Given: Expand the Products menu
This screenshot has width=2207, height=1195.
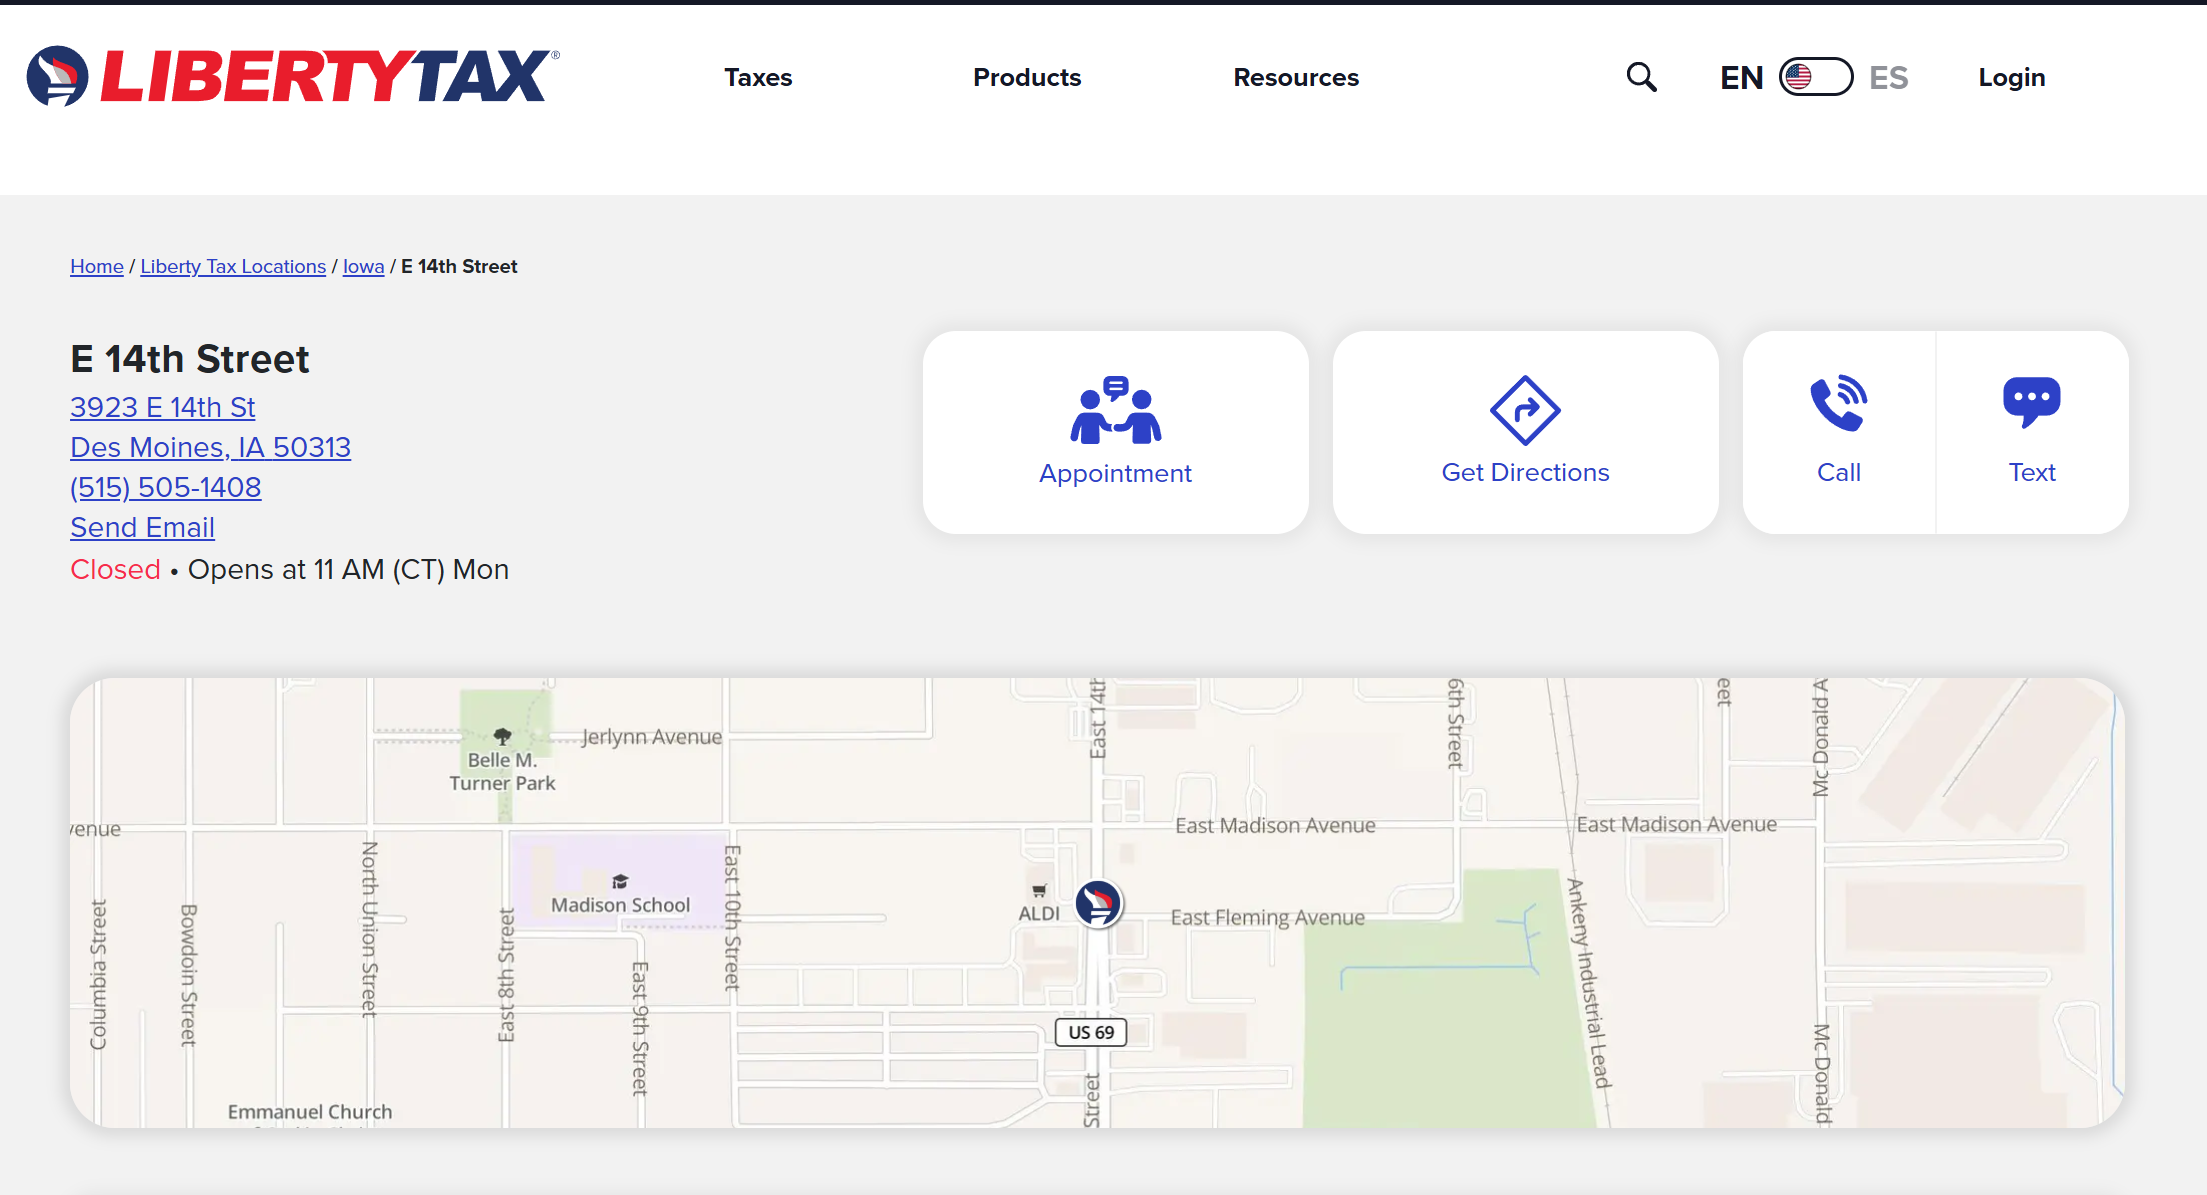Looking at the screenshot, I should click(1027, 77).
